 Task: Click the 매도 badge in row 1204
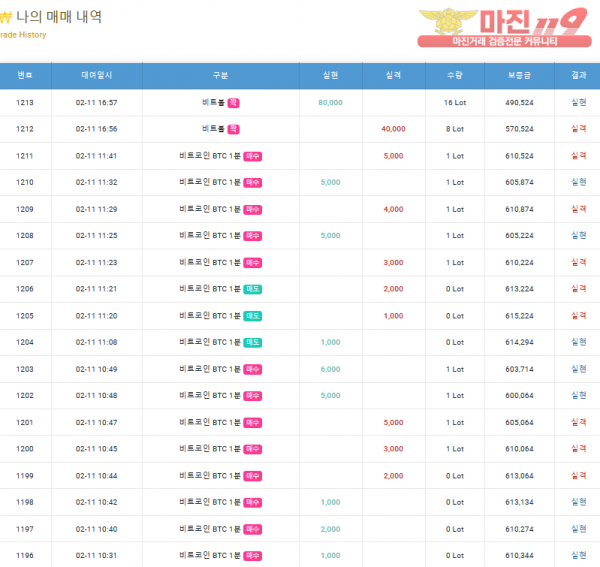(x=253, y=342)
